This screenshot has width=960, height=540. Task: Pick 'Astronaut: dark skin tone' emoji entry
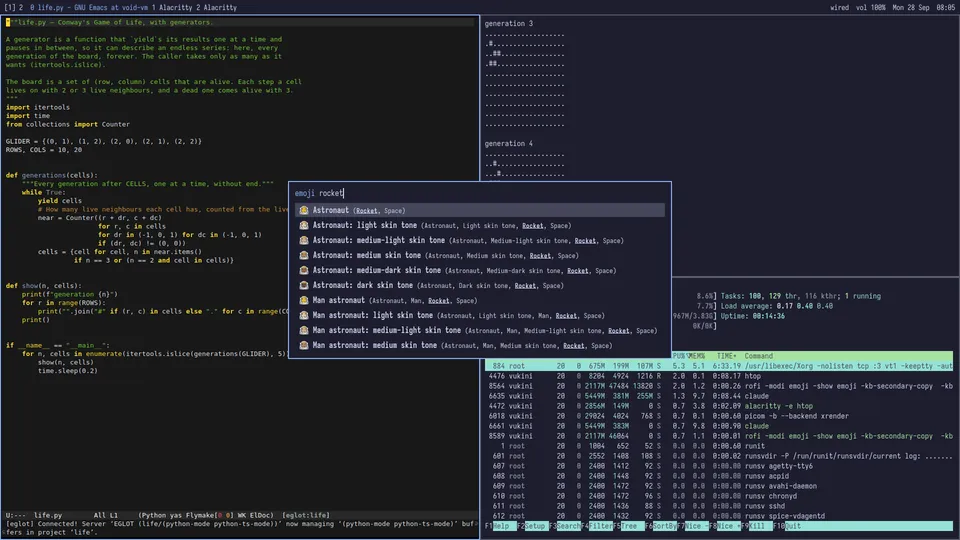tap(480, 285)
